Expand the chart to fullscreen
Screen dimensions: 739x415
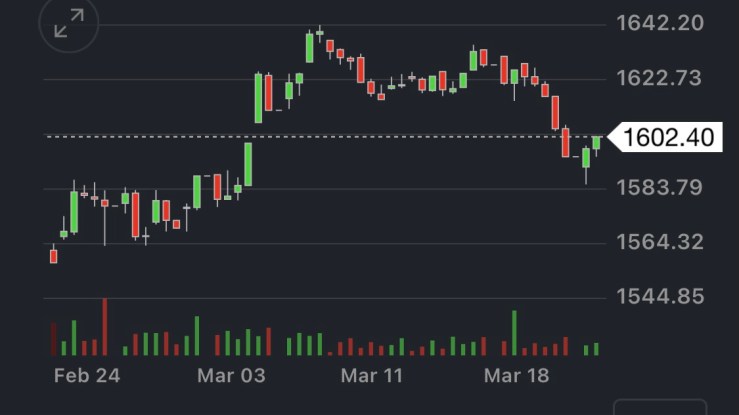69,23
